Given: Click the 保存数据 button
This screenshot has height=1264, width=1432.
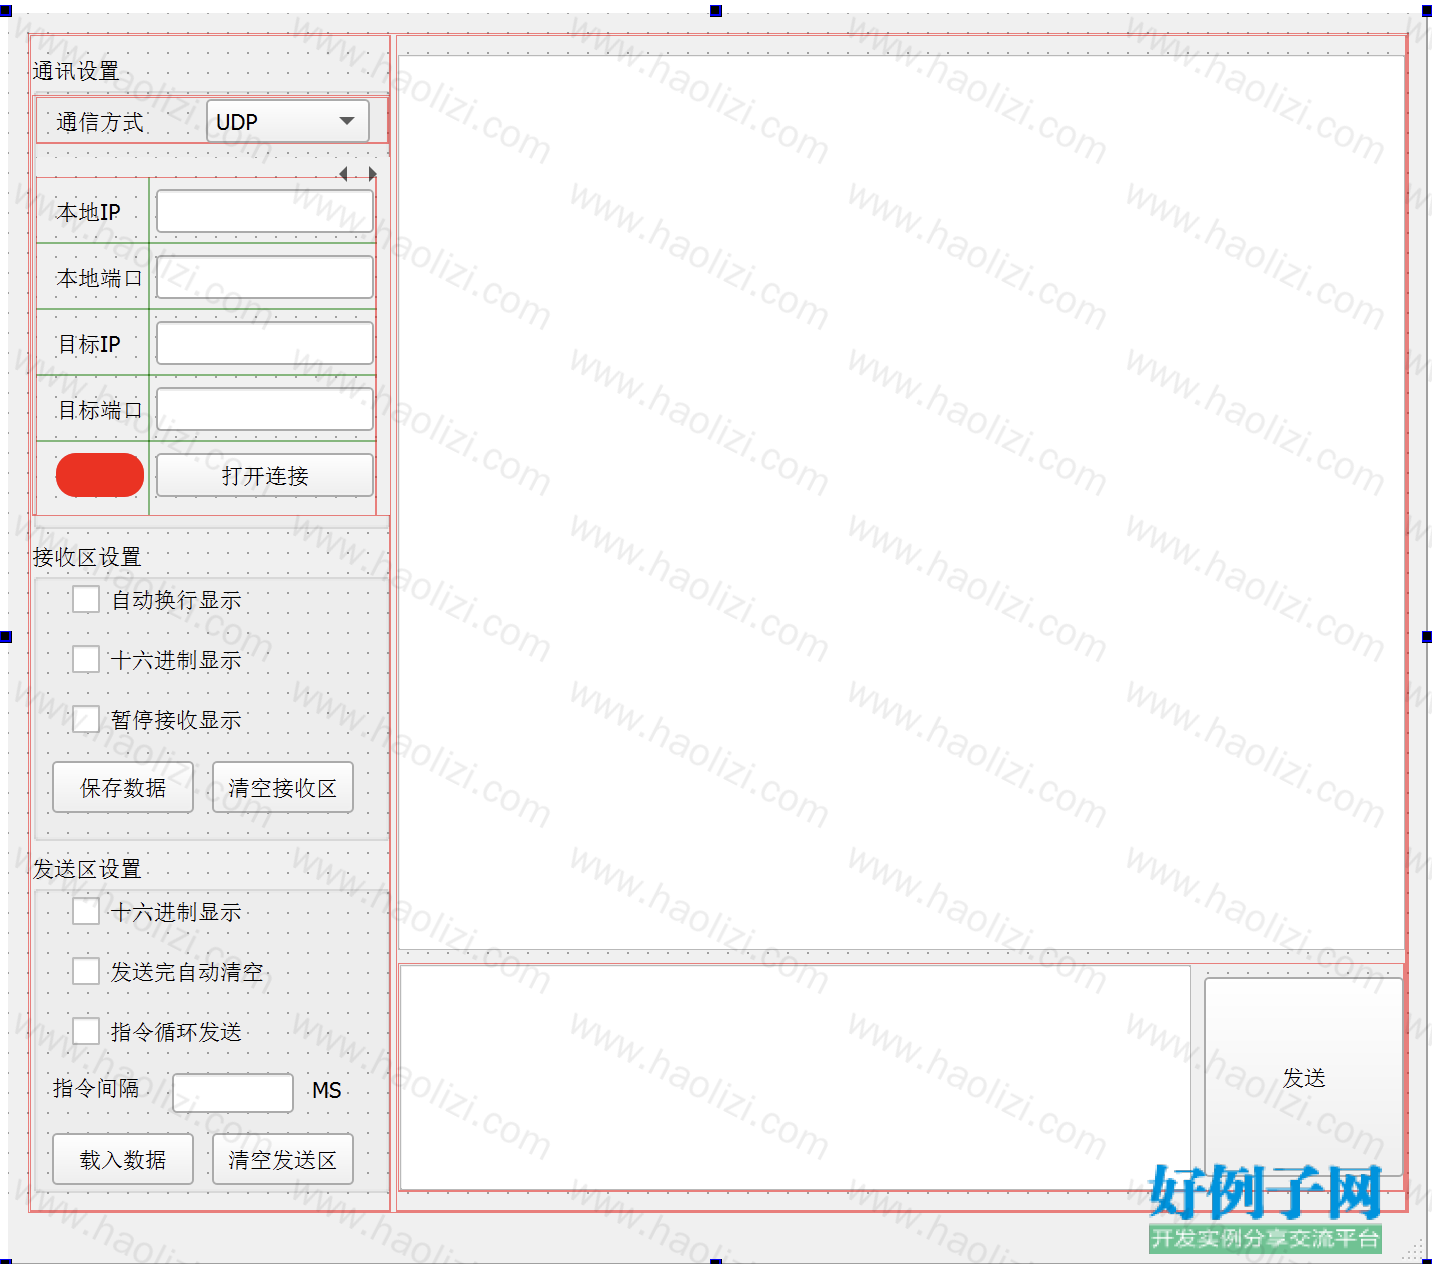Looking at the screenshot, I should 123,787.
